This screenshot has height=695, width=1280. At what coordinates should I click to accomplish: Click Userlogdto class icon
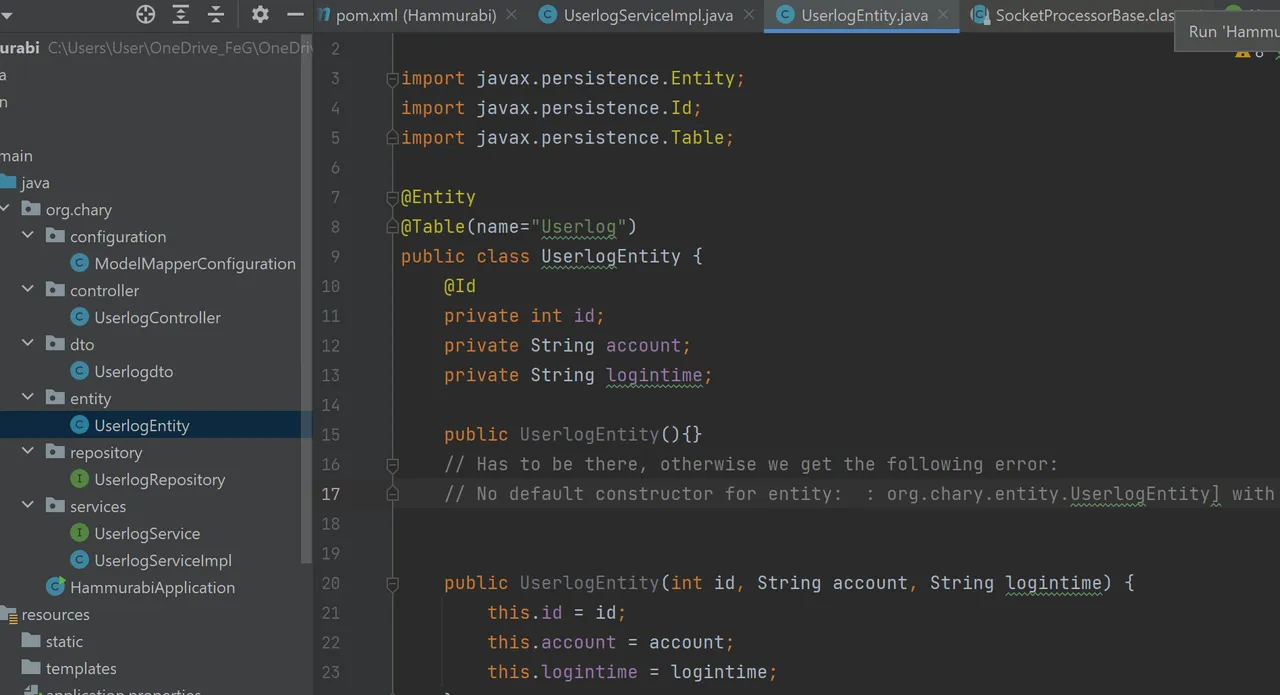tap(79, 371)
